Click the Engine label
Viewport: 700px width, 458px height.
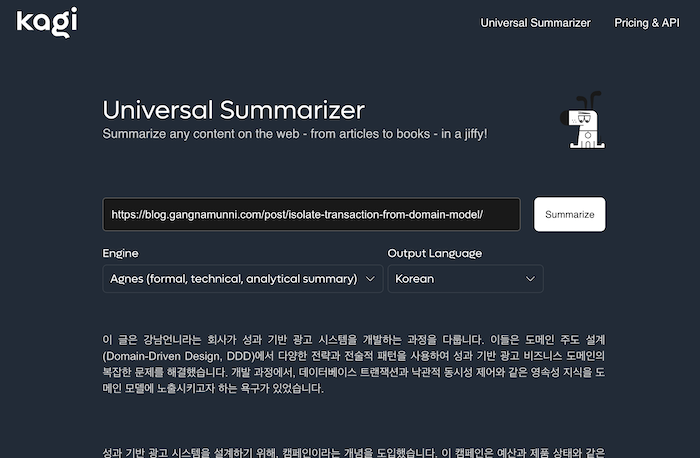click(121, 253)
